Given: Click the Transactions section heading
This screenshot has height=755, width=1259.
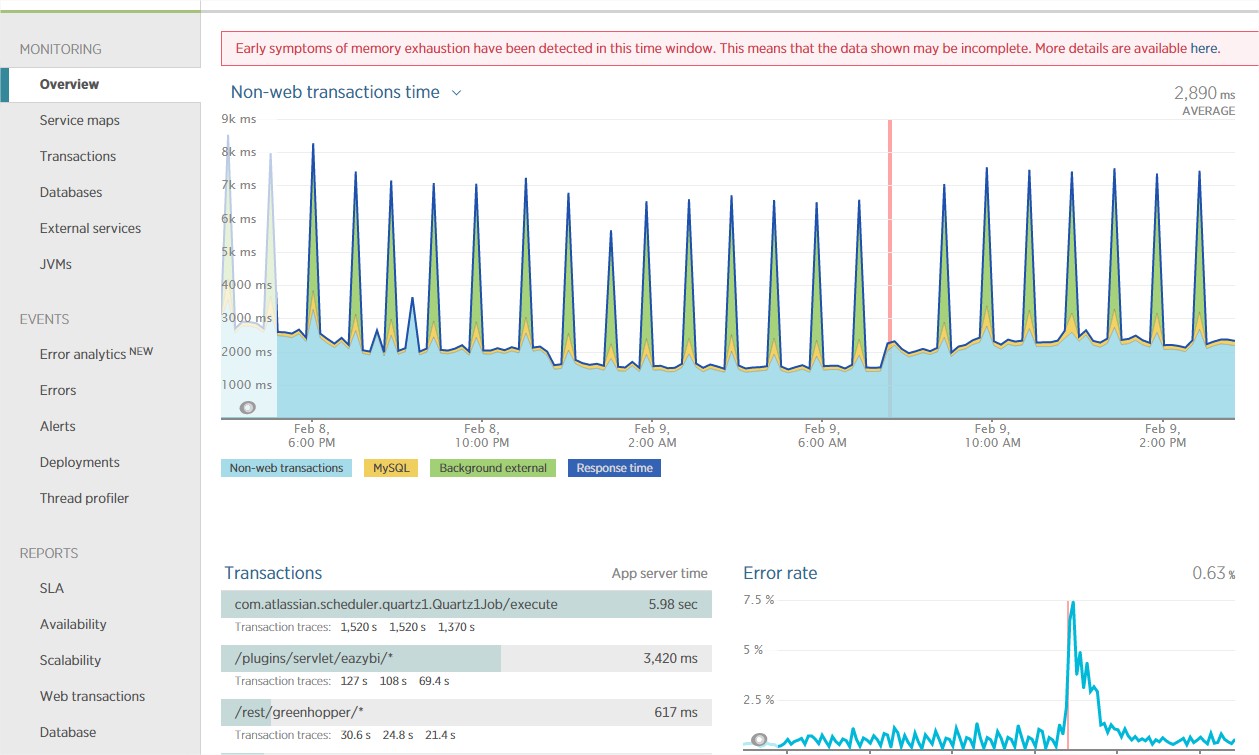Looking at the screenshot, I should pos(273,573).
